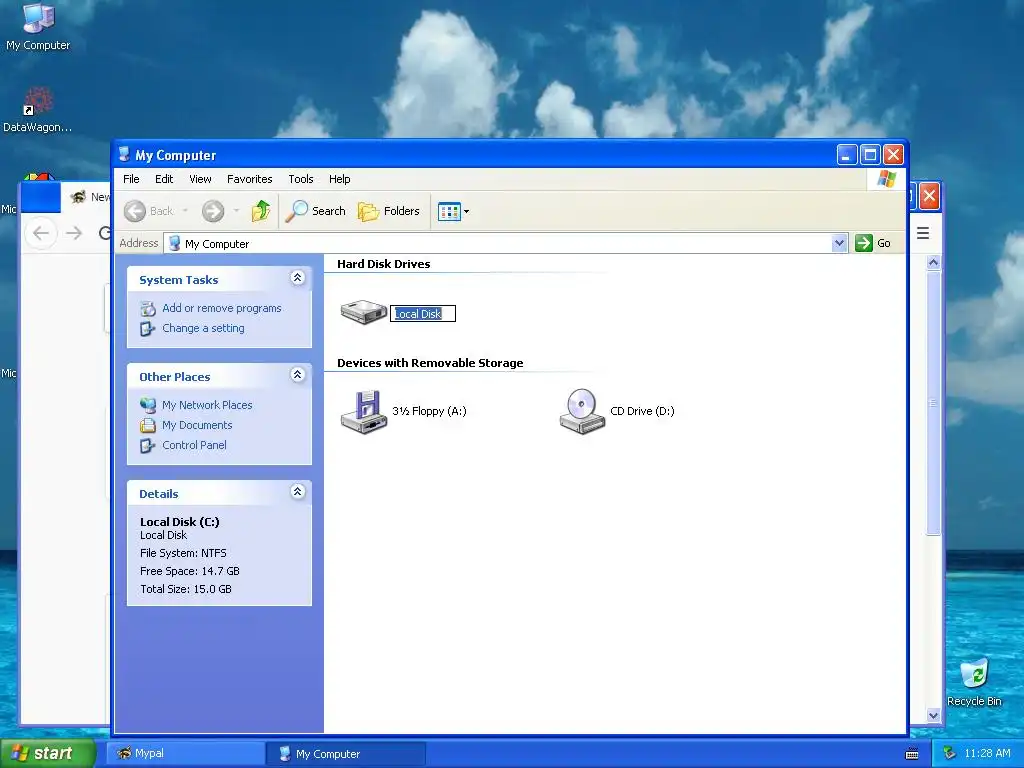Click the Go button
The height and width of the screenshot is (768, 1024).
tap(873, 243)
